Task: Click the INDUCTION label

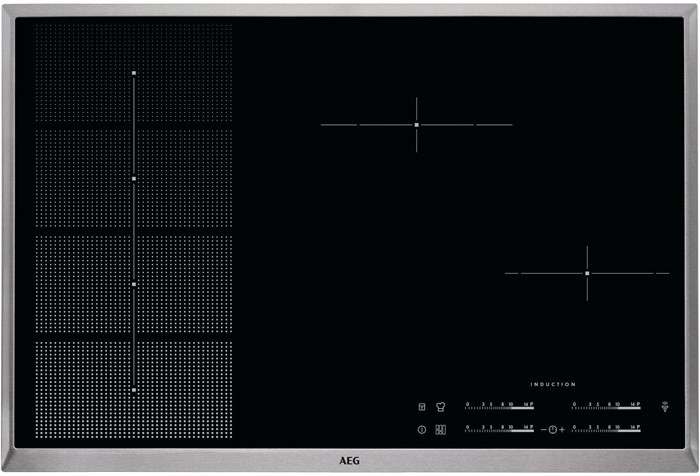Action: tap(553, 384)
